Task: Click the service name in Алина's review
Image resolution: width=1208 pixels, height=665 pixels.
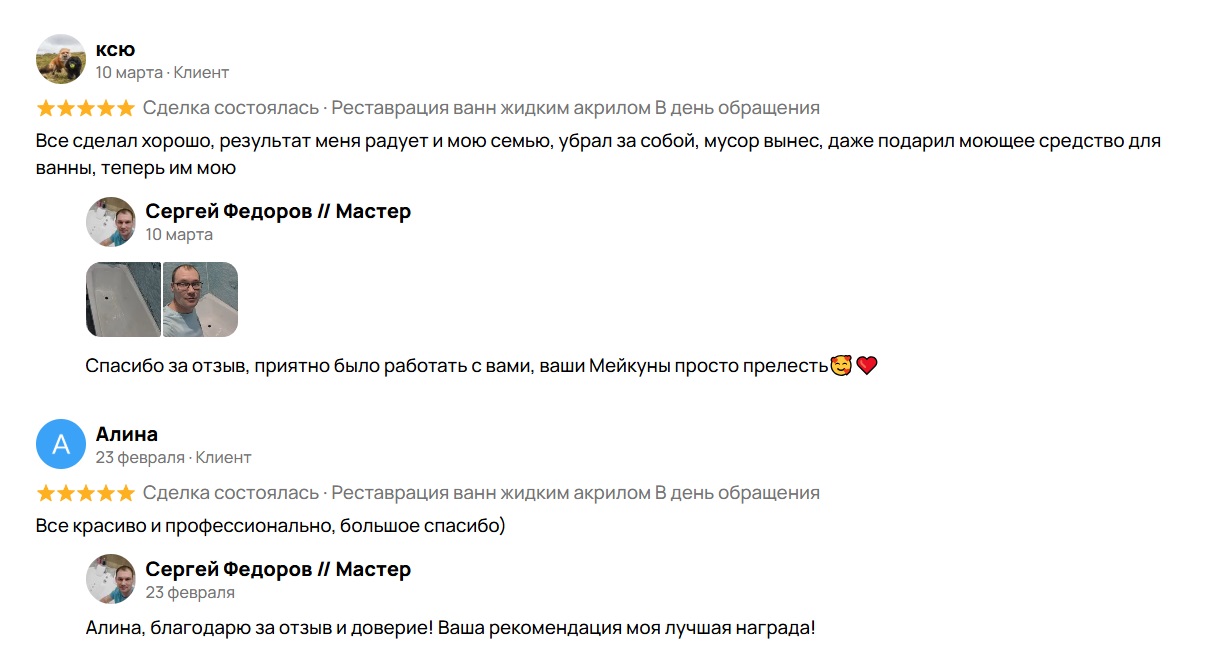Action: [575, 493]
